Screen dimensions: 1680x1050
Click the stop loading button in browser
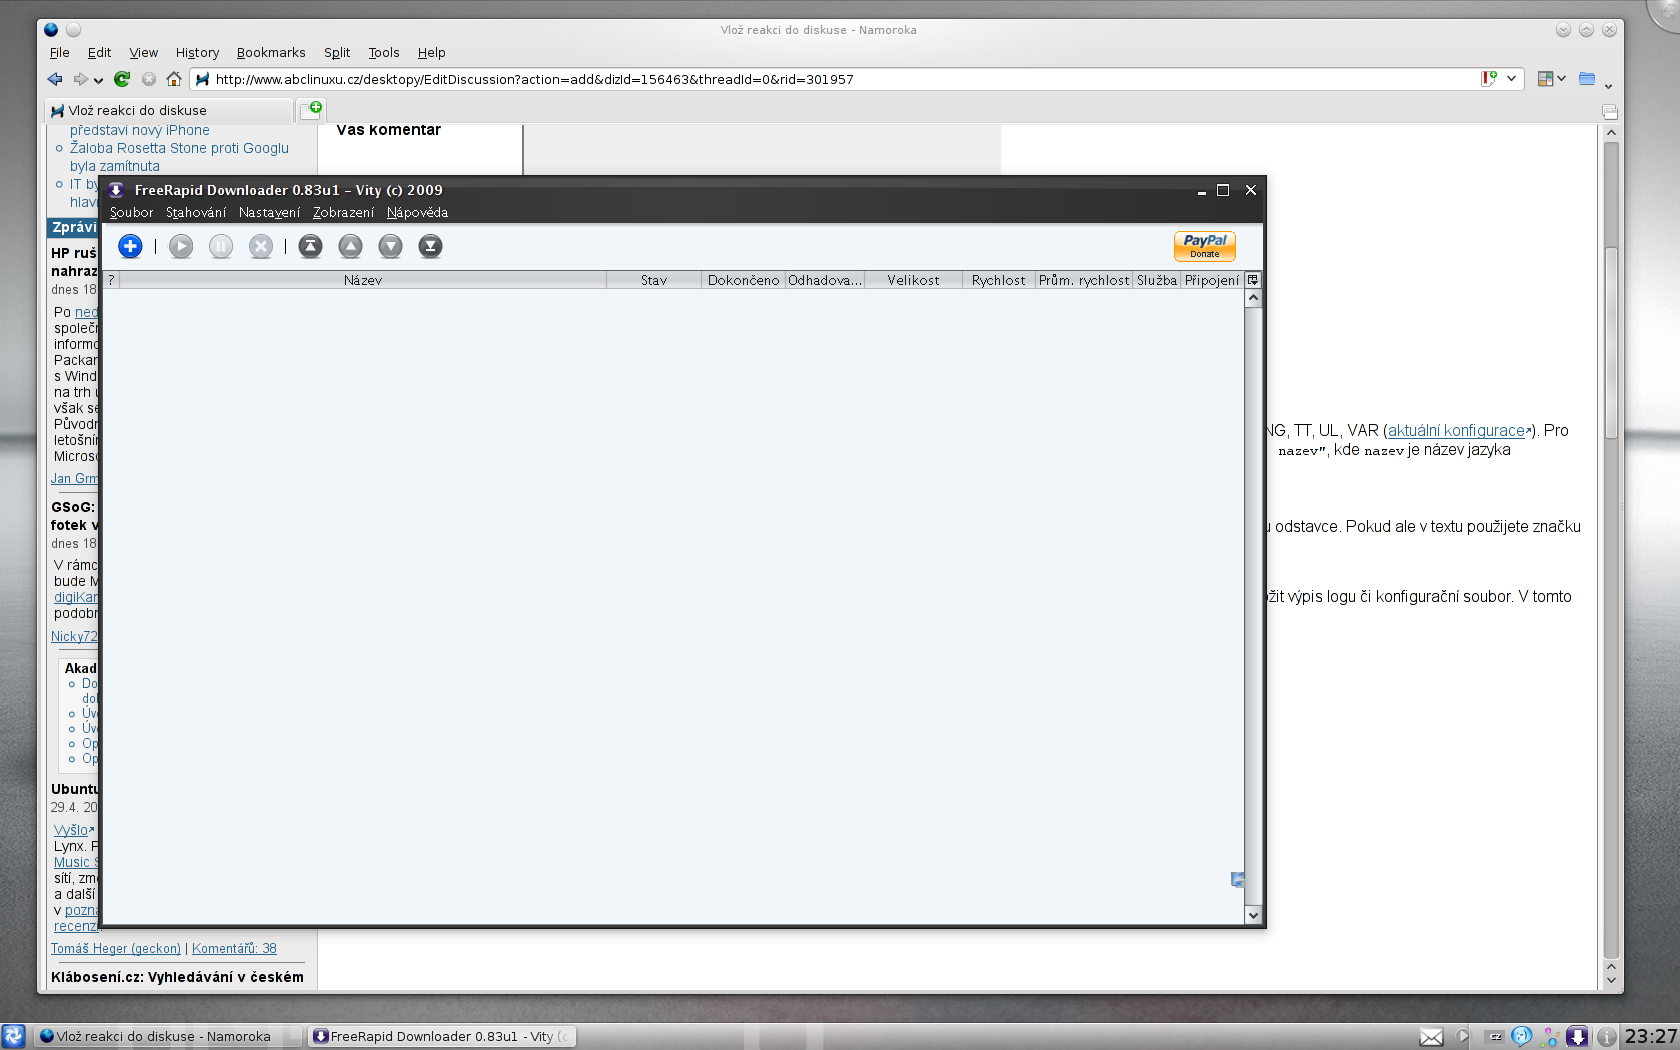[149, 79]
